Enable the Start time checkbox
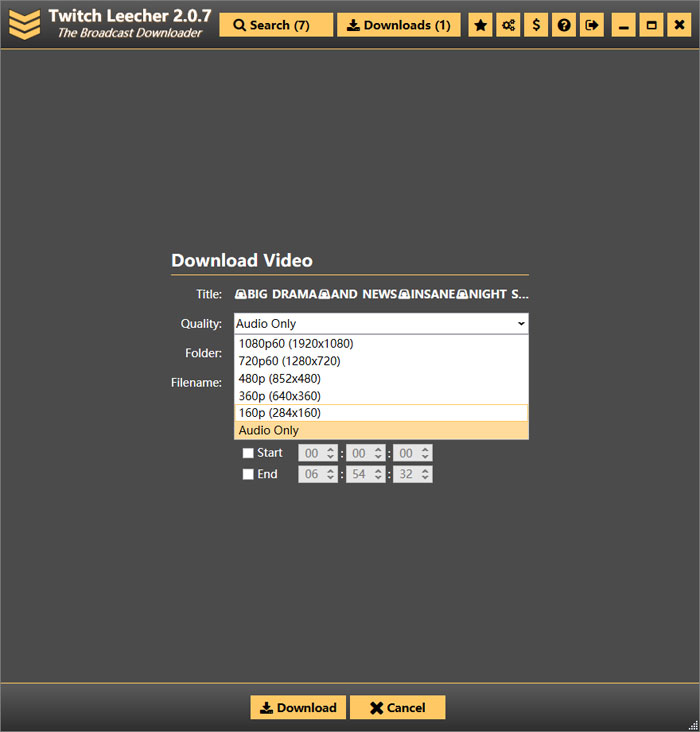Image resolution: width=700 pixels, height=732 pixels. tap(248, 453)
